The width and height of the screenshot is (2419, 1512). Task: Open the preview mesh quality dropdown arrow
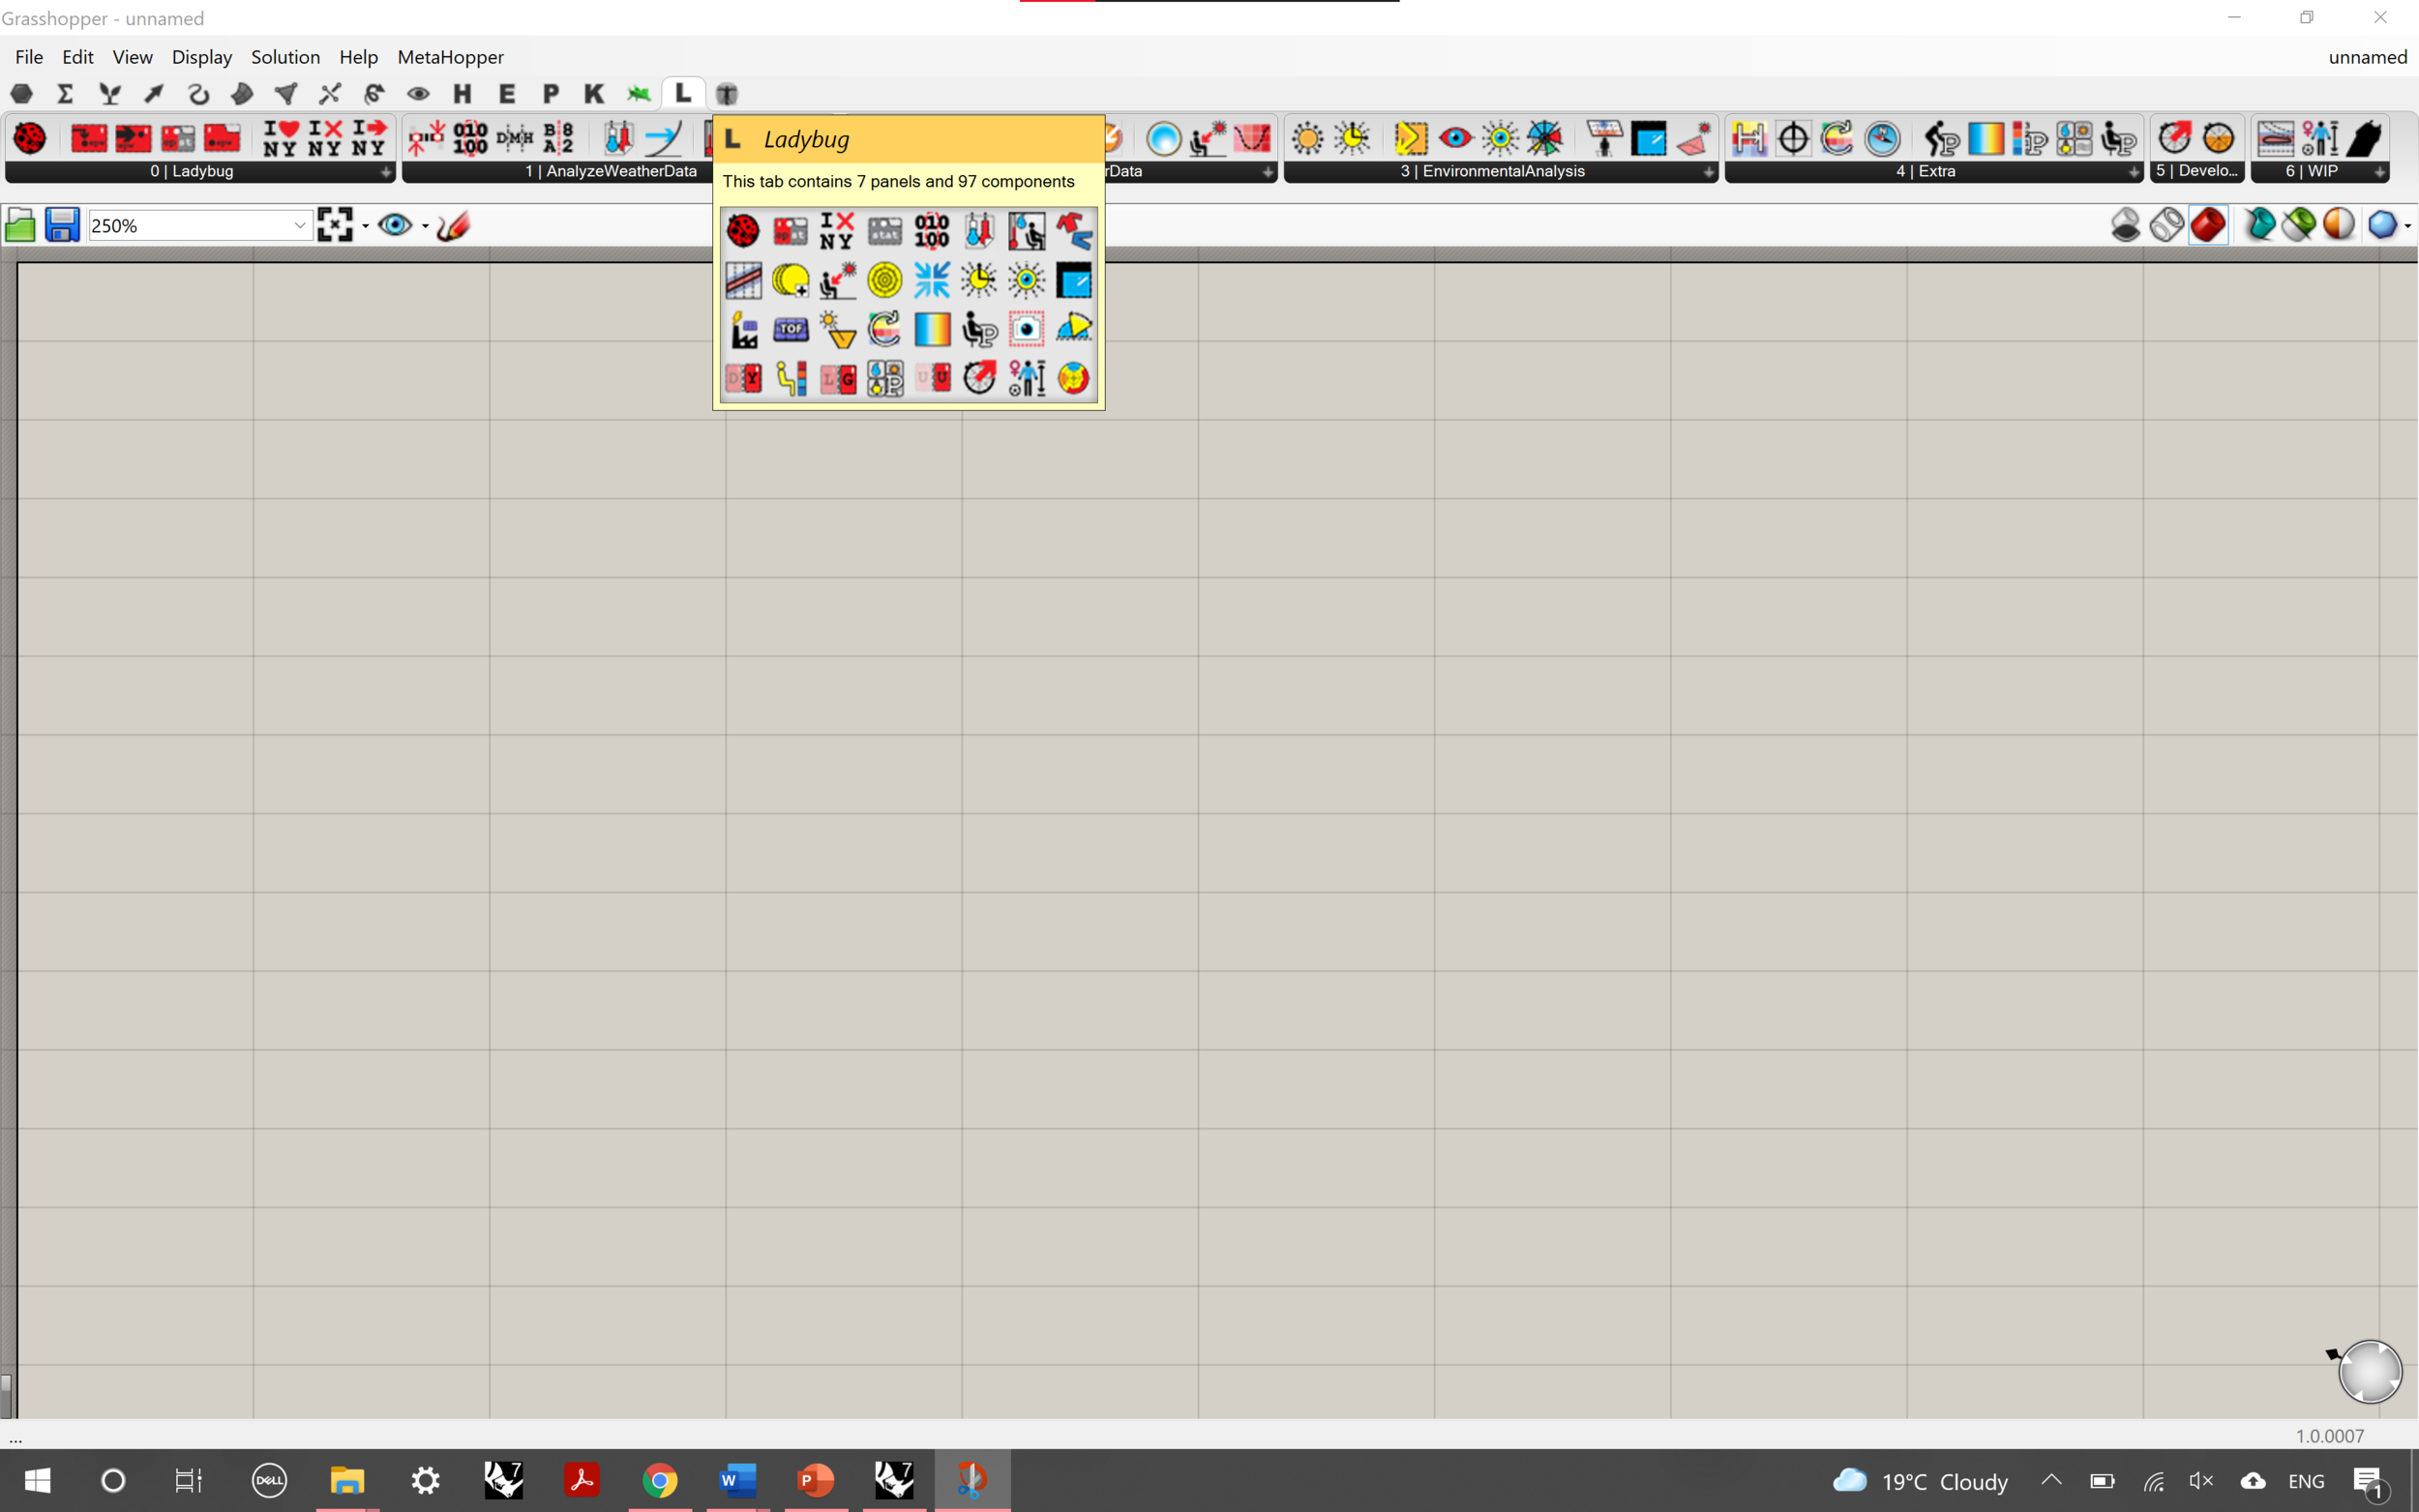pyautogui.click(x=2407, y=226)
